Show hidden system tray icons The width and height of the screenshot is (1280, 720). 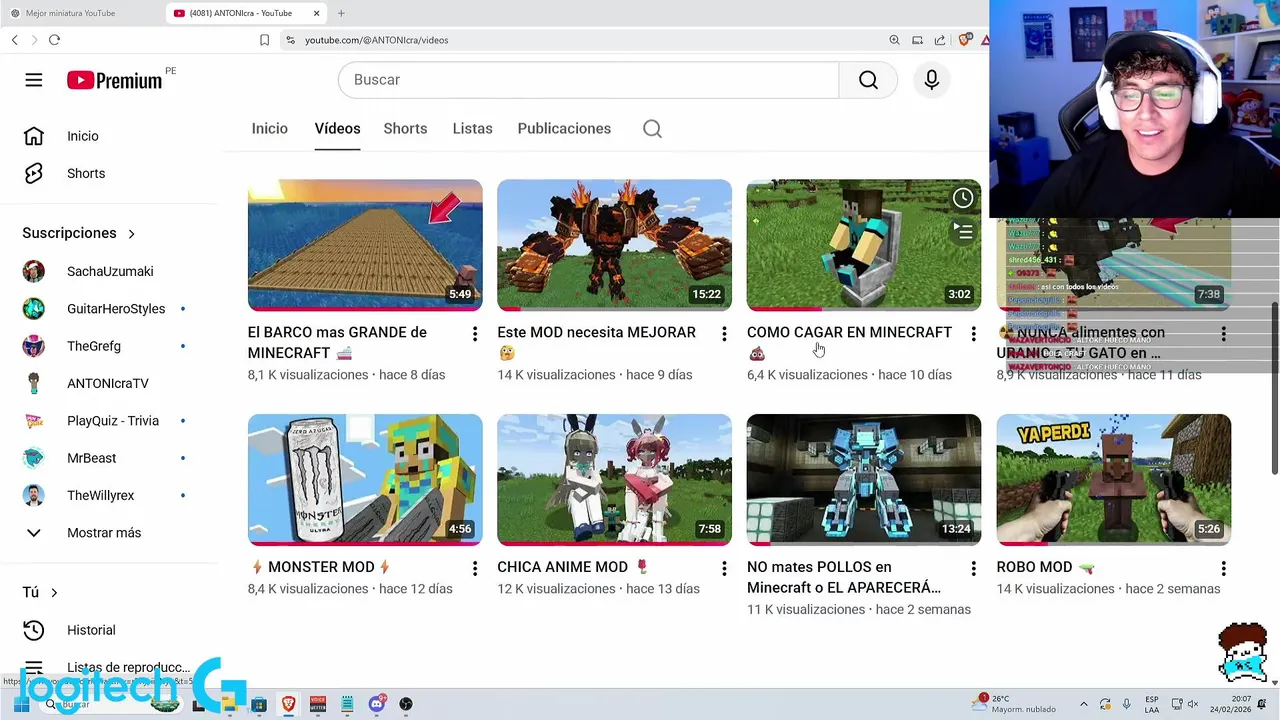click(1084, 704)
